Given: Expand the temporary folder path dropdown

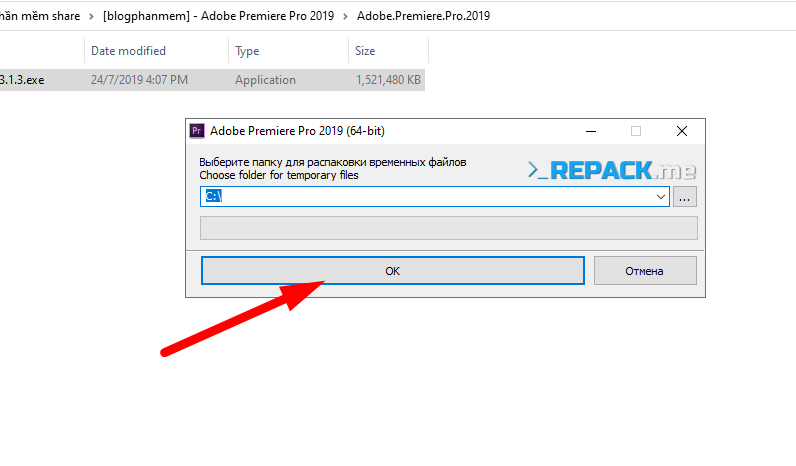Looking at the screenshot, I should 660,196.
